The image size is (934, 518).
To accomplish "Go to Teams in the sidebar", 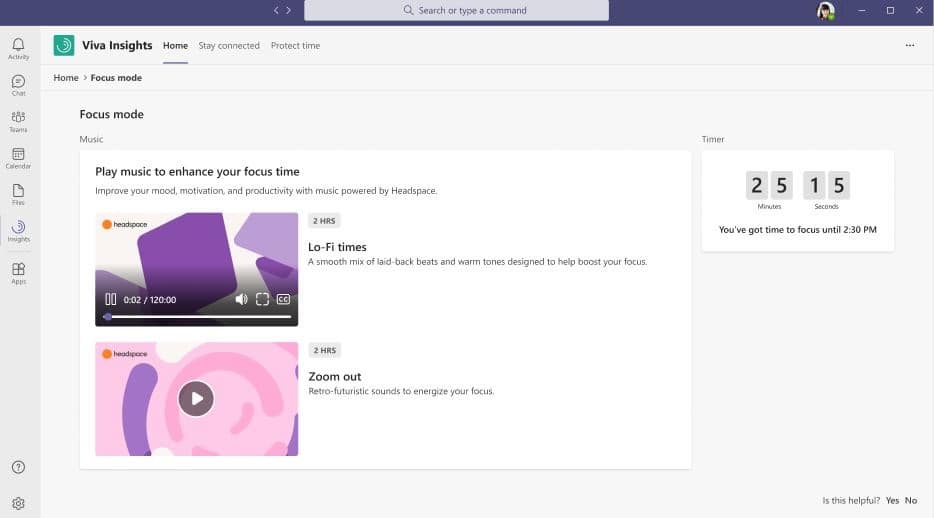I will 18,121.
